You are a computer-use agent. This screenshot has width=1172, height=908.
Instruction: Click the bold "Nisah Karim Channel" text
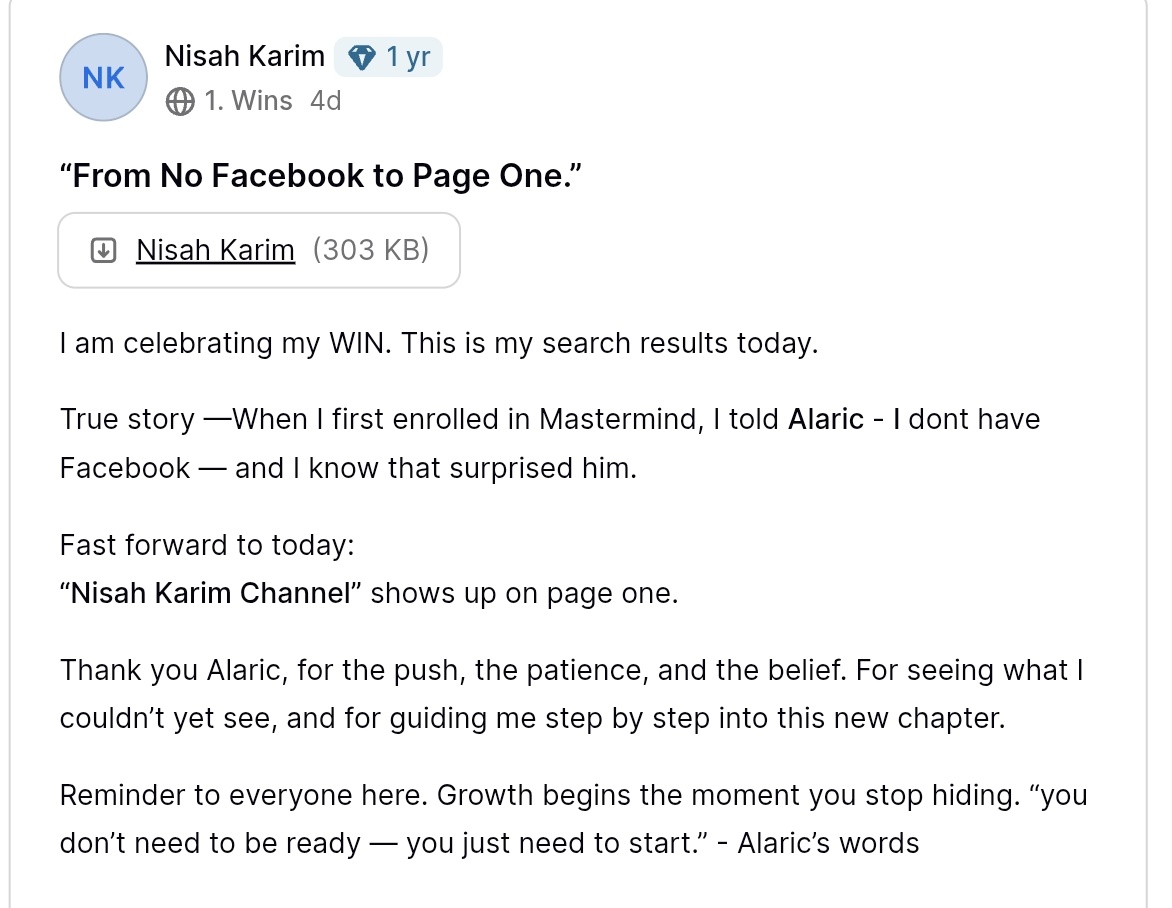pos(211,593)
